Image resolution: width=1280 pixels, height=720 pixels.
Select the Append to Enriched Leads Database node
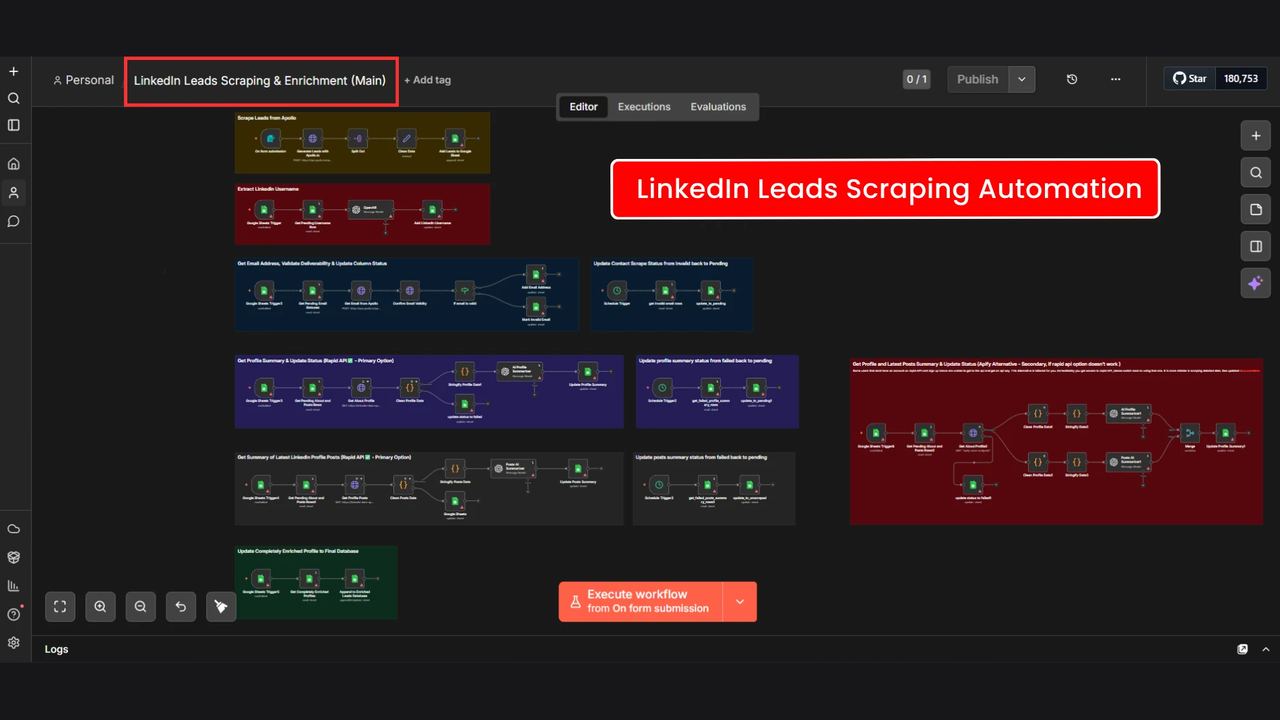pyautogui.click(x=355, y=578)
